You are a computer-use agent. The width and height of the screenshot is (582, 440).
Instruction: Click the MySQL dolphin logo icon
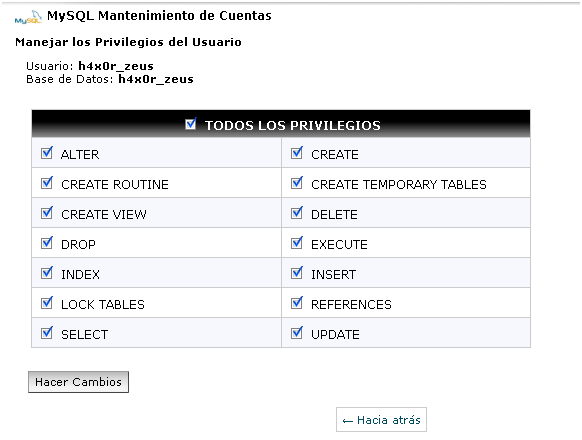pyautogui.click(x=28, y=17)
